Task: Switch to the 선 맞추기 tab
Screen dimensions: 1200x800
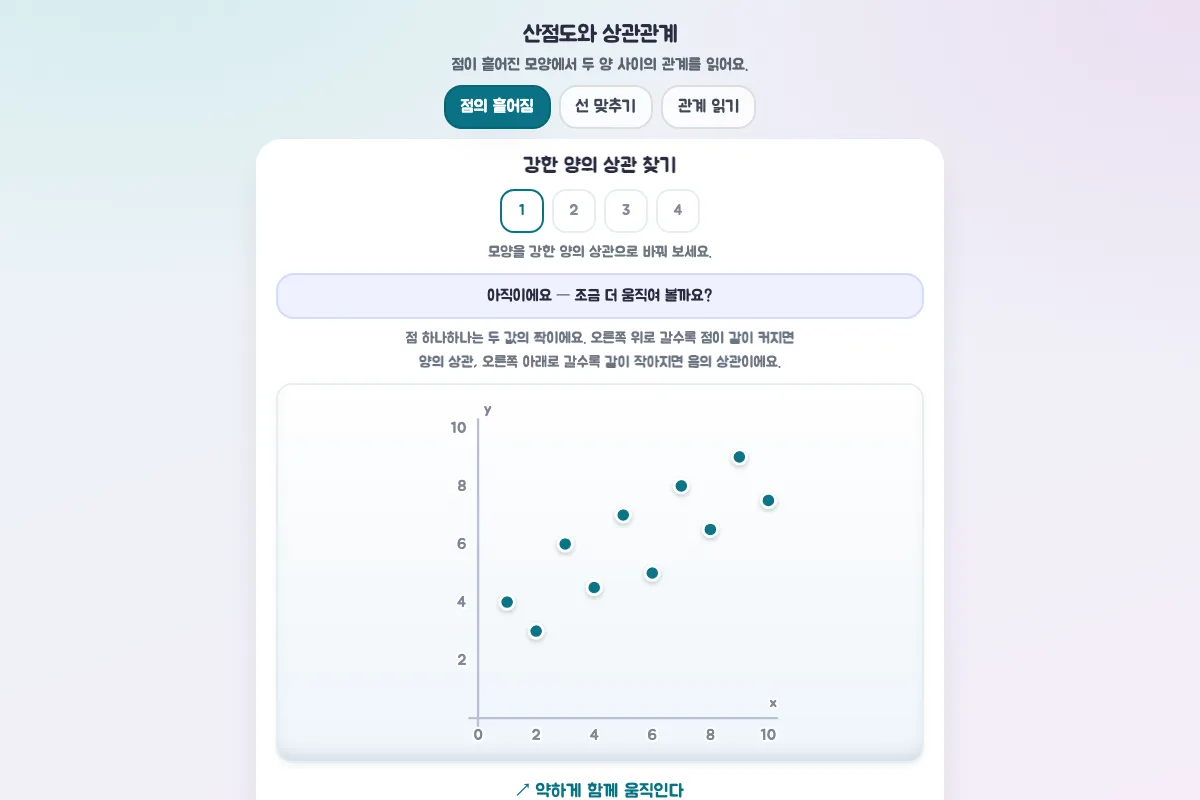Action: click(606, 107)
